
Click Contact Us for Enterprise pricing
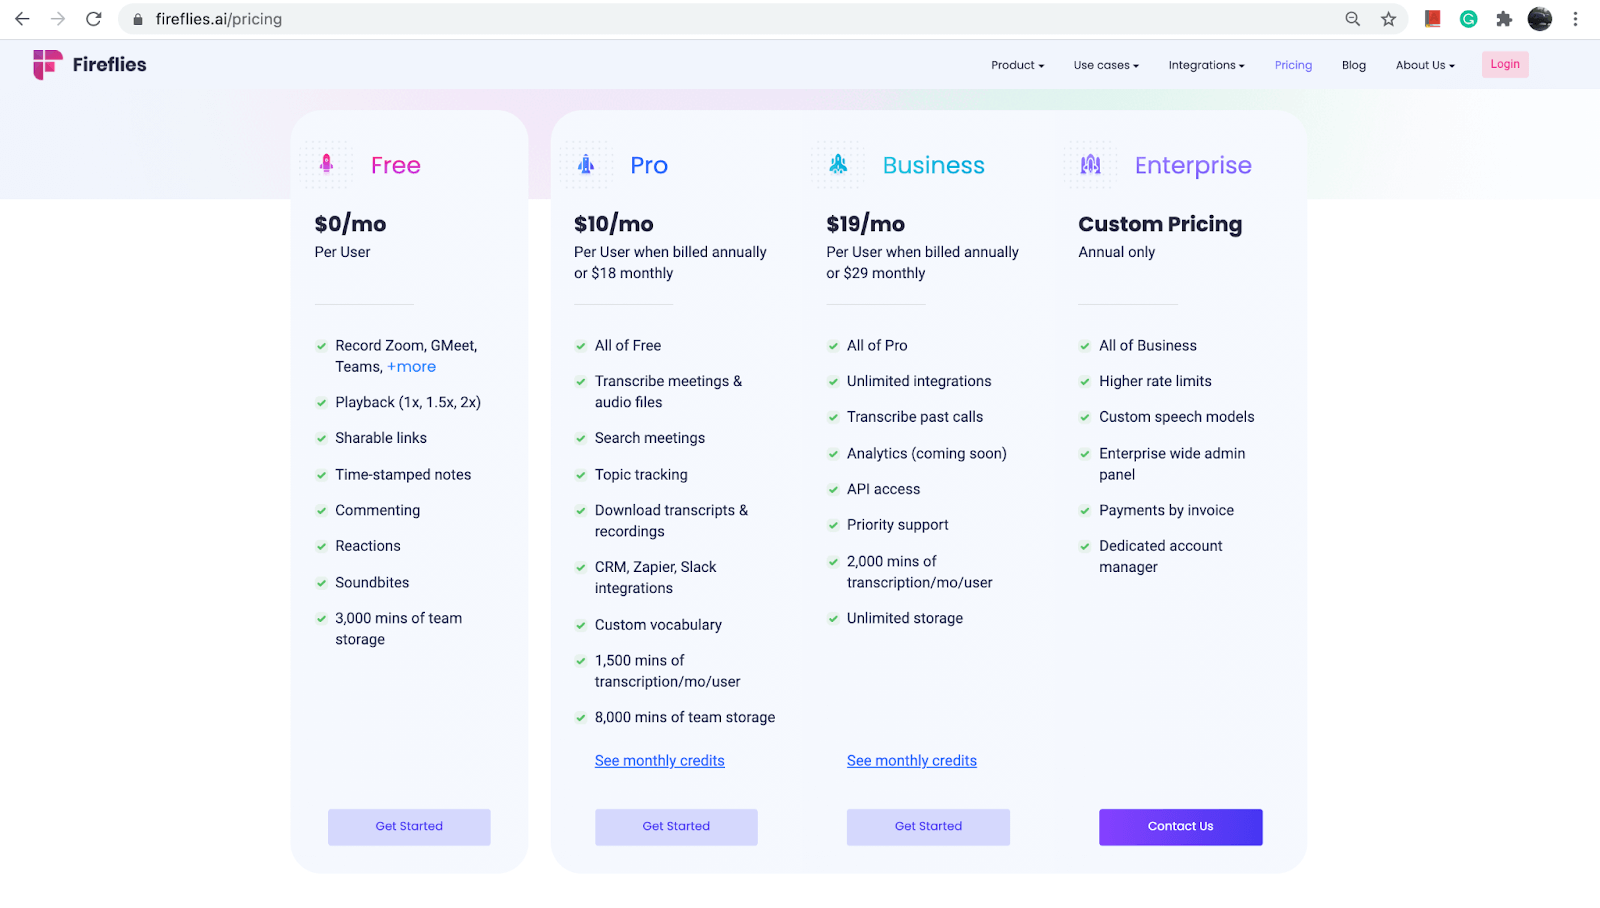[x=1180, y=826]
